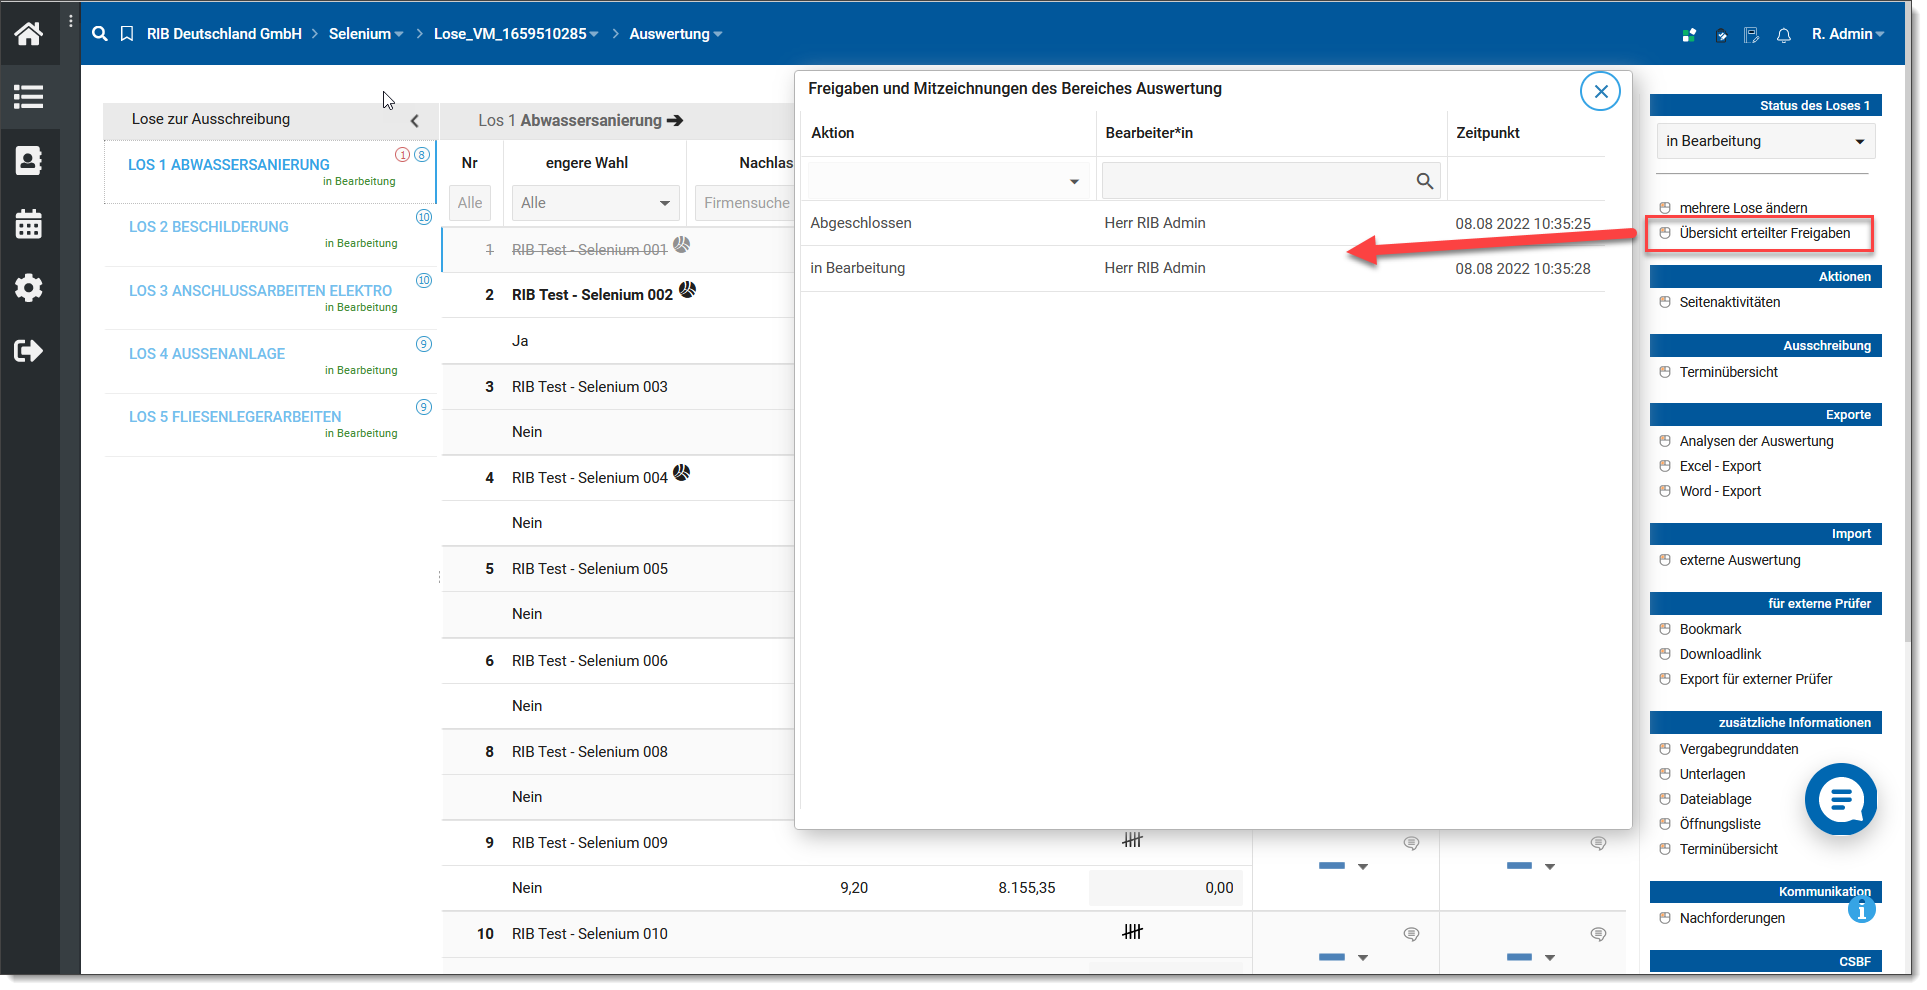Click Downloadlink

point(1720,654)
